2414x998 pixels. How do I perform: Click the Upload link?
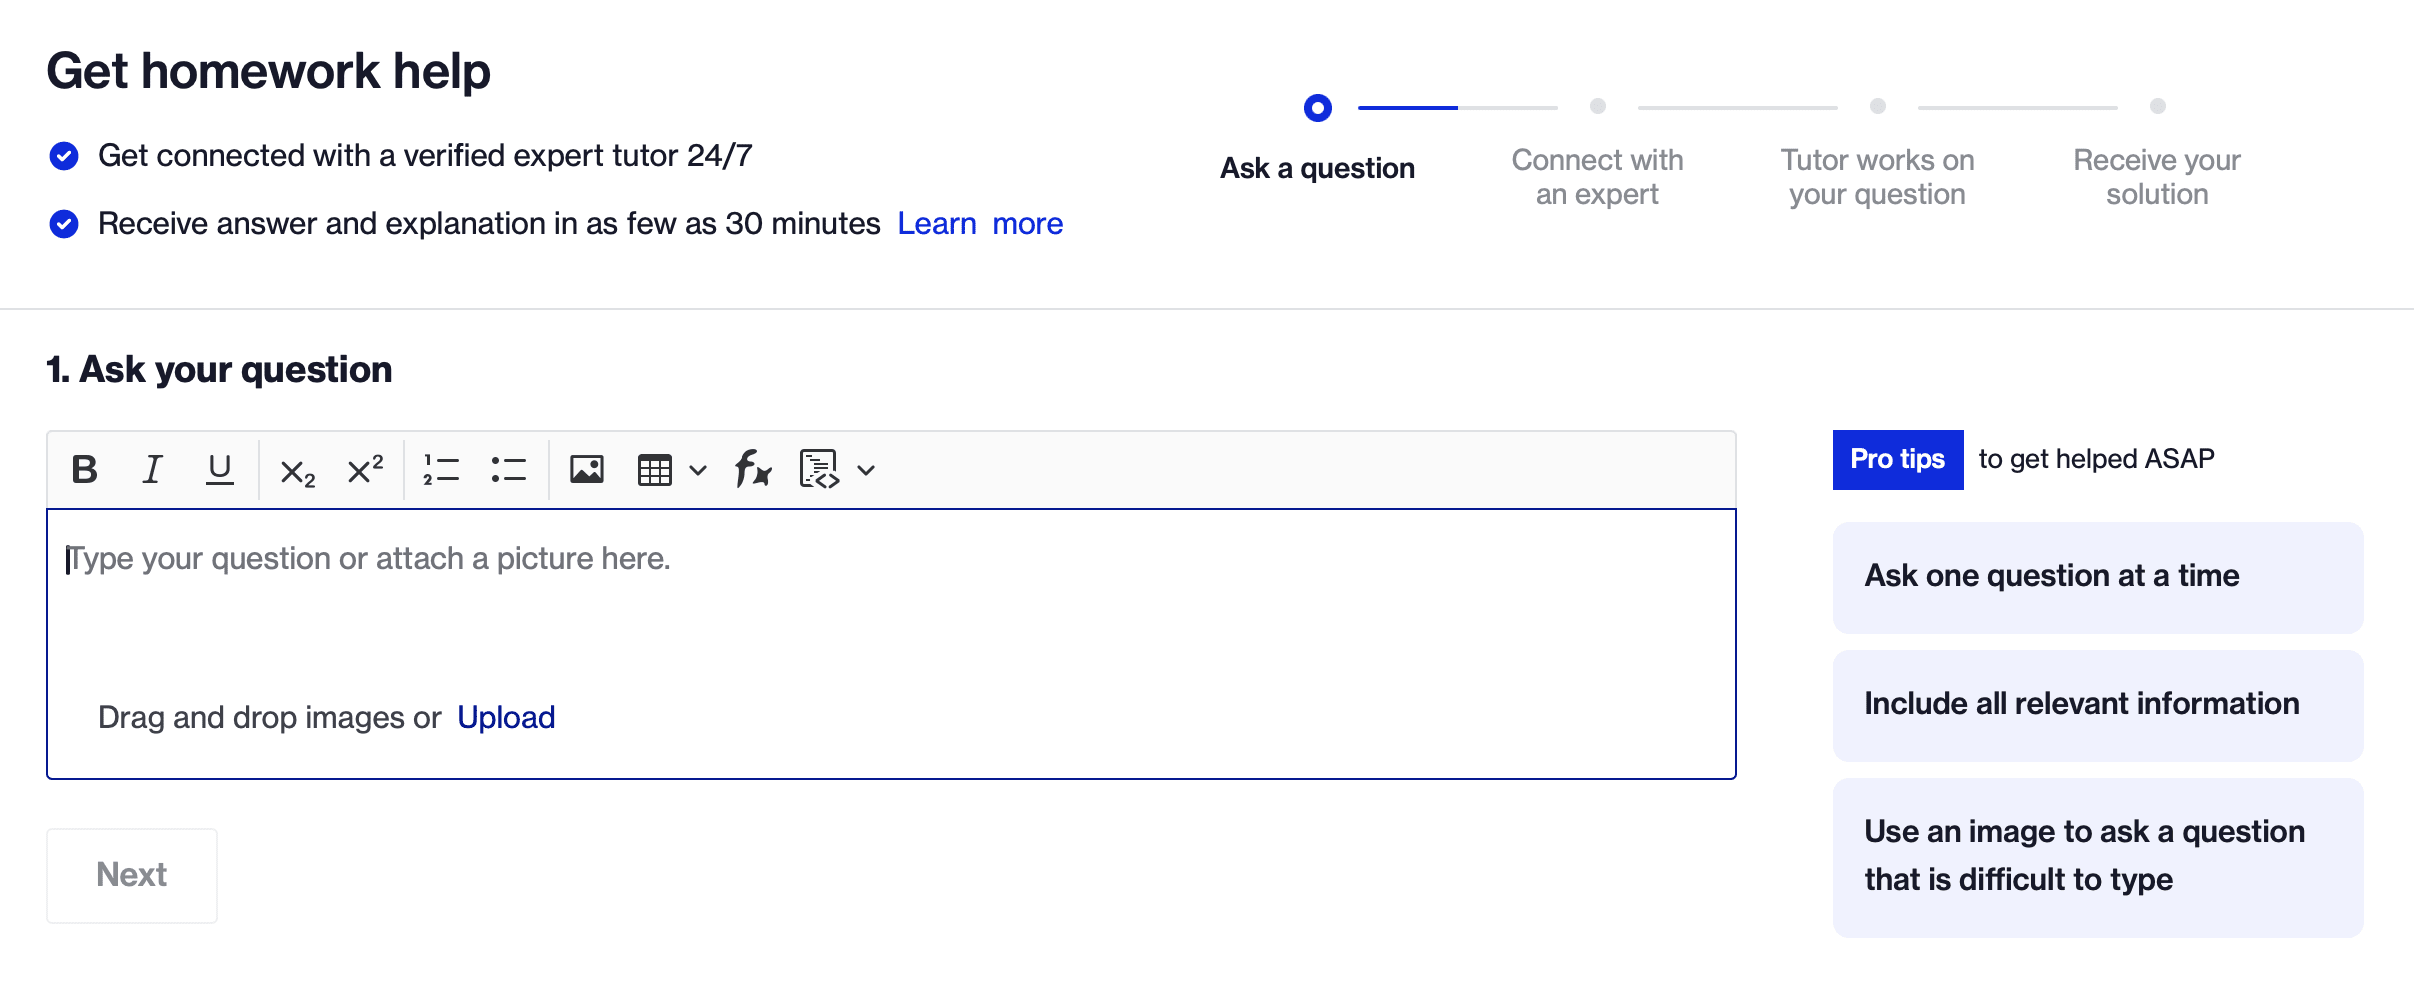[506, 717]
